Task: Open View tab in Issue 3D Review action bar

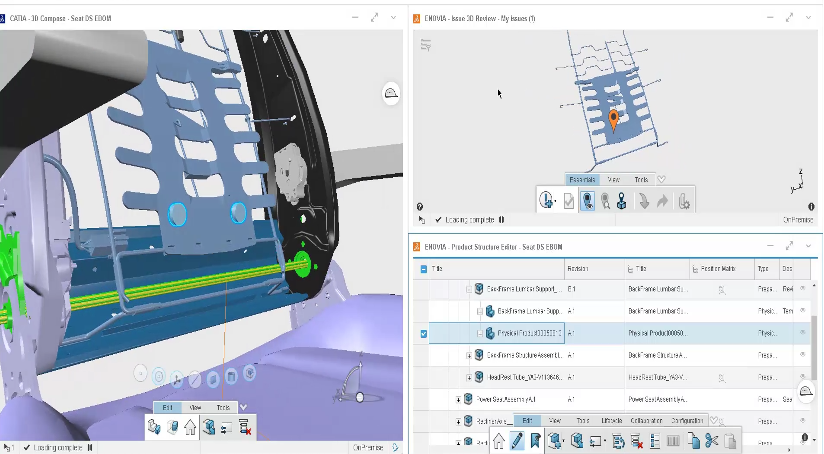Action: point(613,180)
